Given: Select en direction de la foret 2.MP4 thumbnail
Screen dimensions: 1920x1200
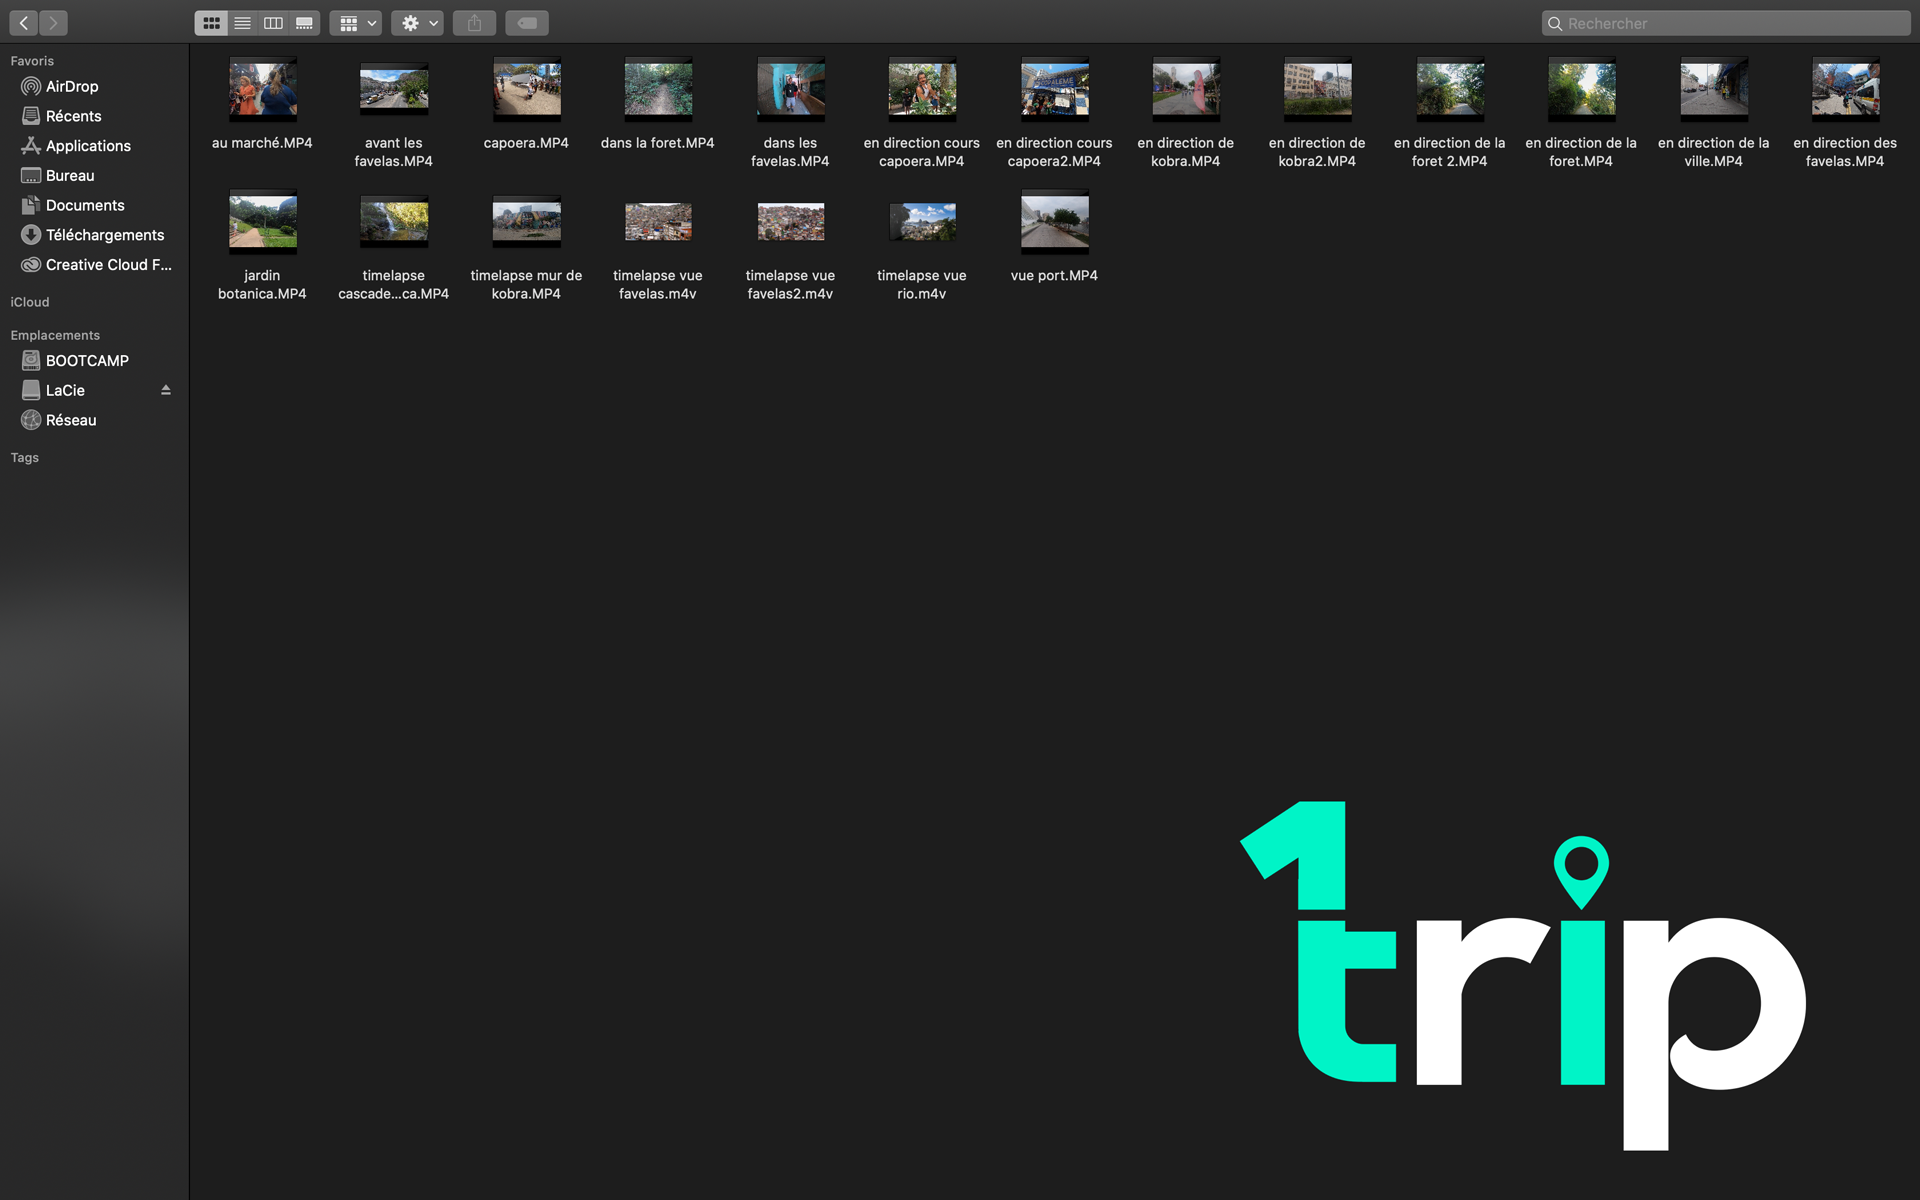Looking at the screenshot, I should (x=1450, y=88).
